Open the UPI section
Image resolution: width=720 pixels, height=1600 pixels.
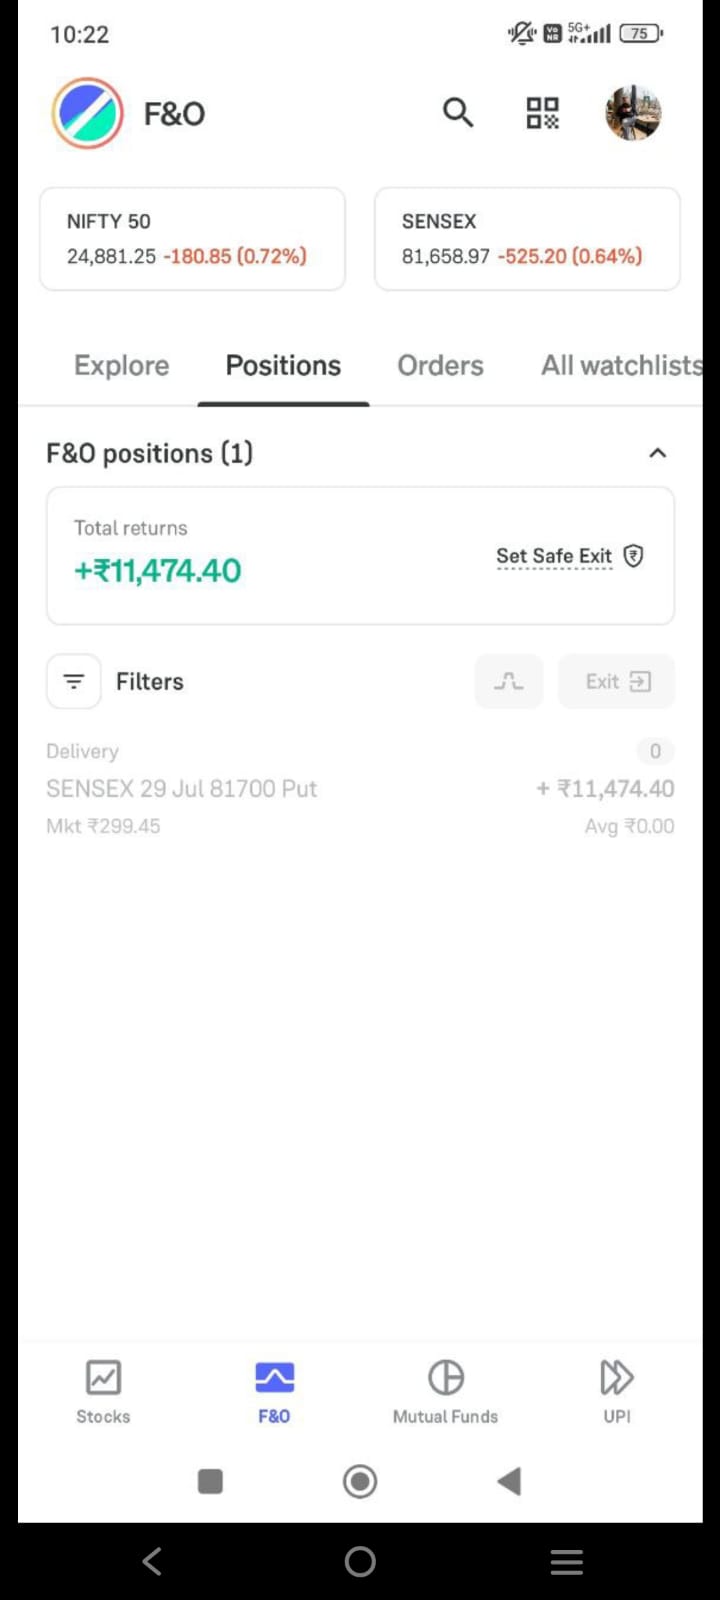pos(617,1390)
